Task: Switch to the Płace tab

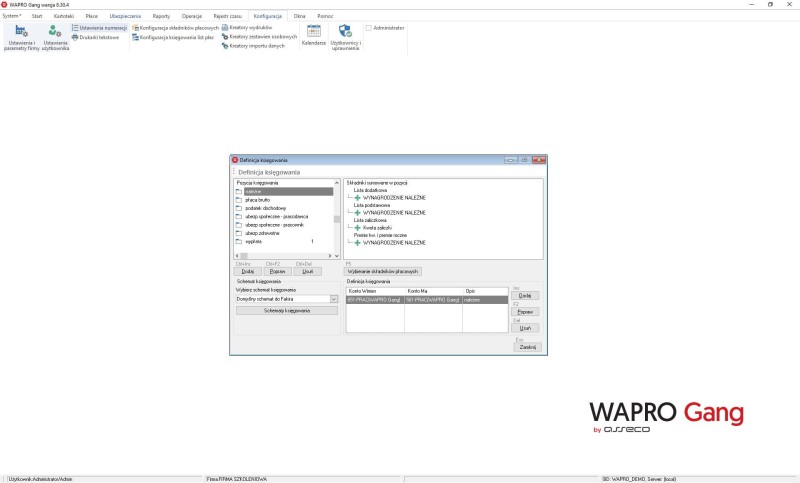Action: [92, 16]
